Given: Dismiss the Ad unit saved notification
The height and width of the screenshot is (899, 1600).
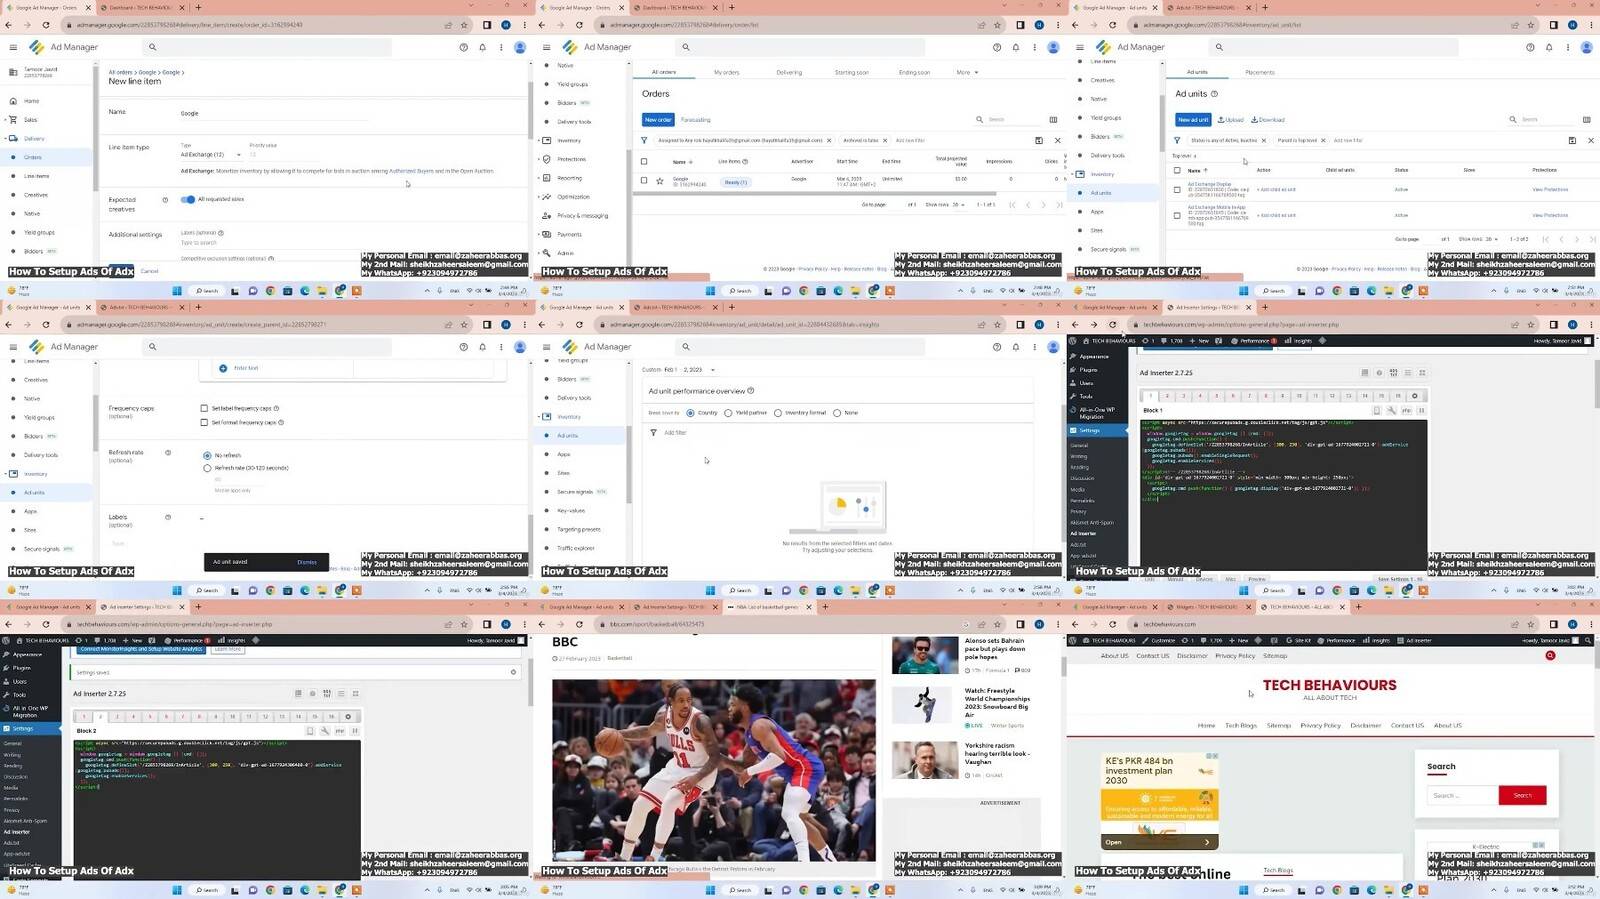Looking at the screenshot, I should tap(307, 562).
